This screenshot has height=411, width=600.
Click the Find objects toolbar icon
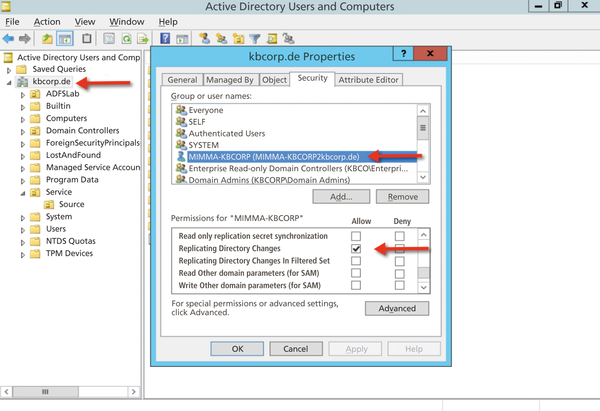tap(272, 38)
